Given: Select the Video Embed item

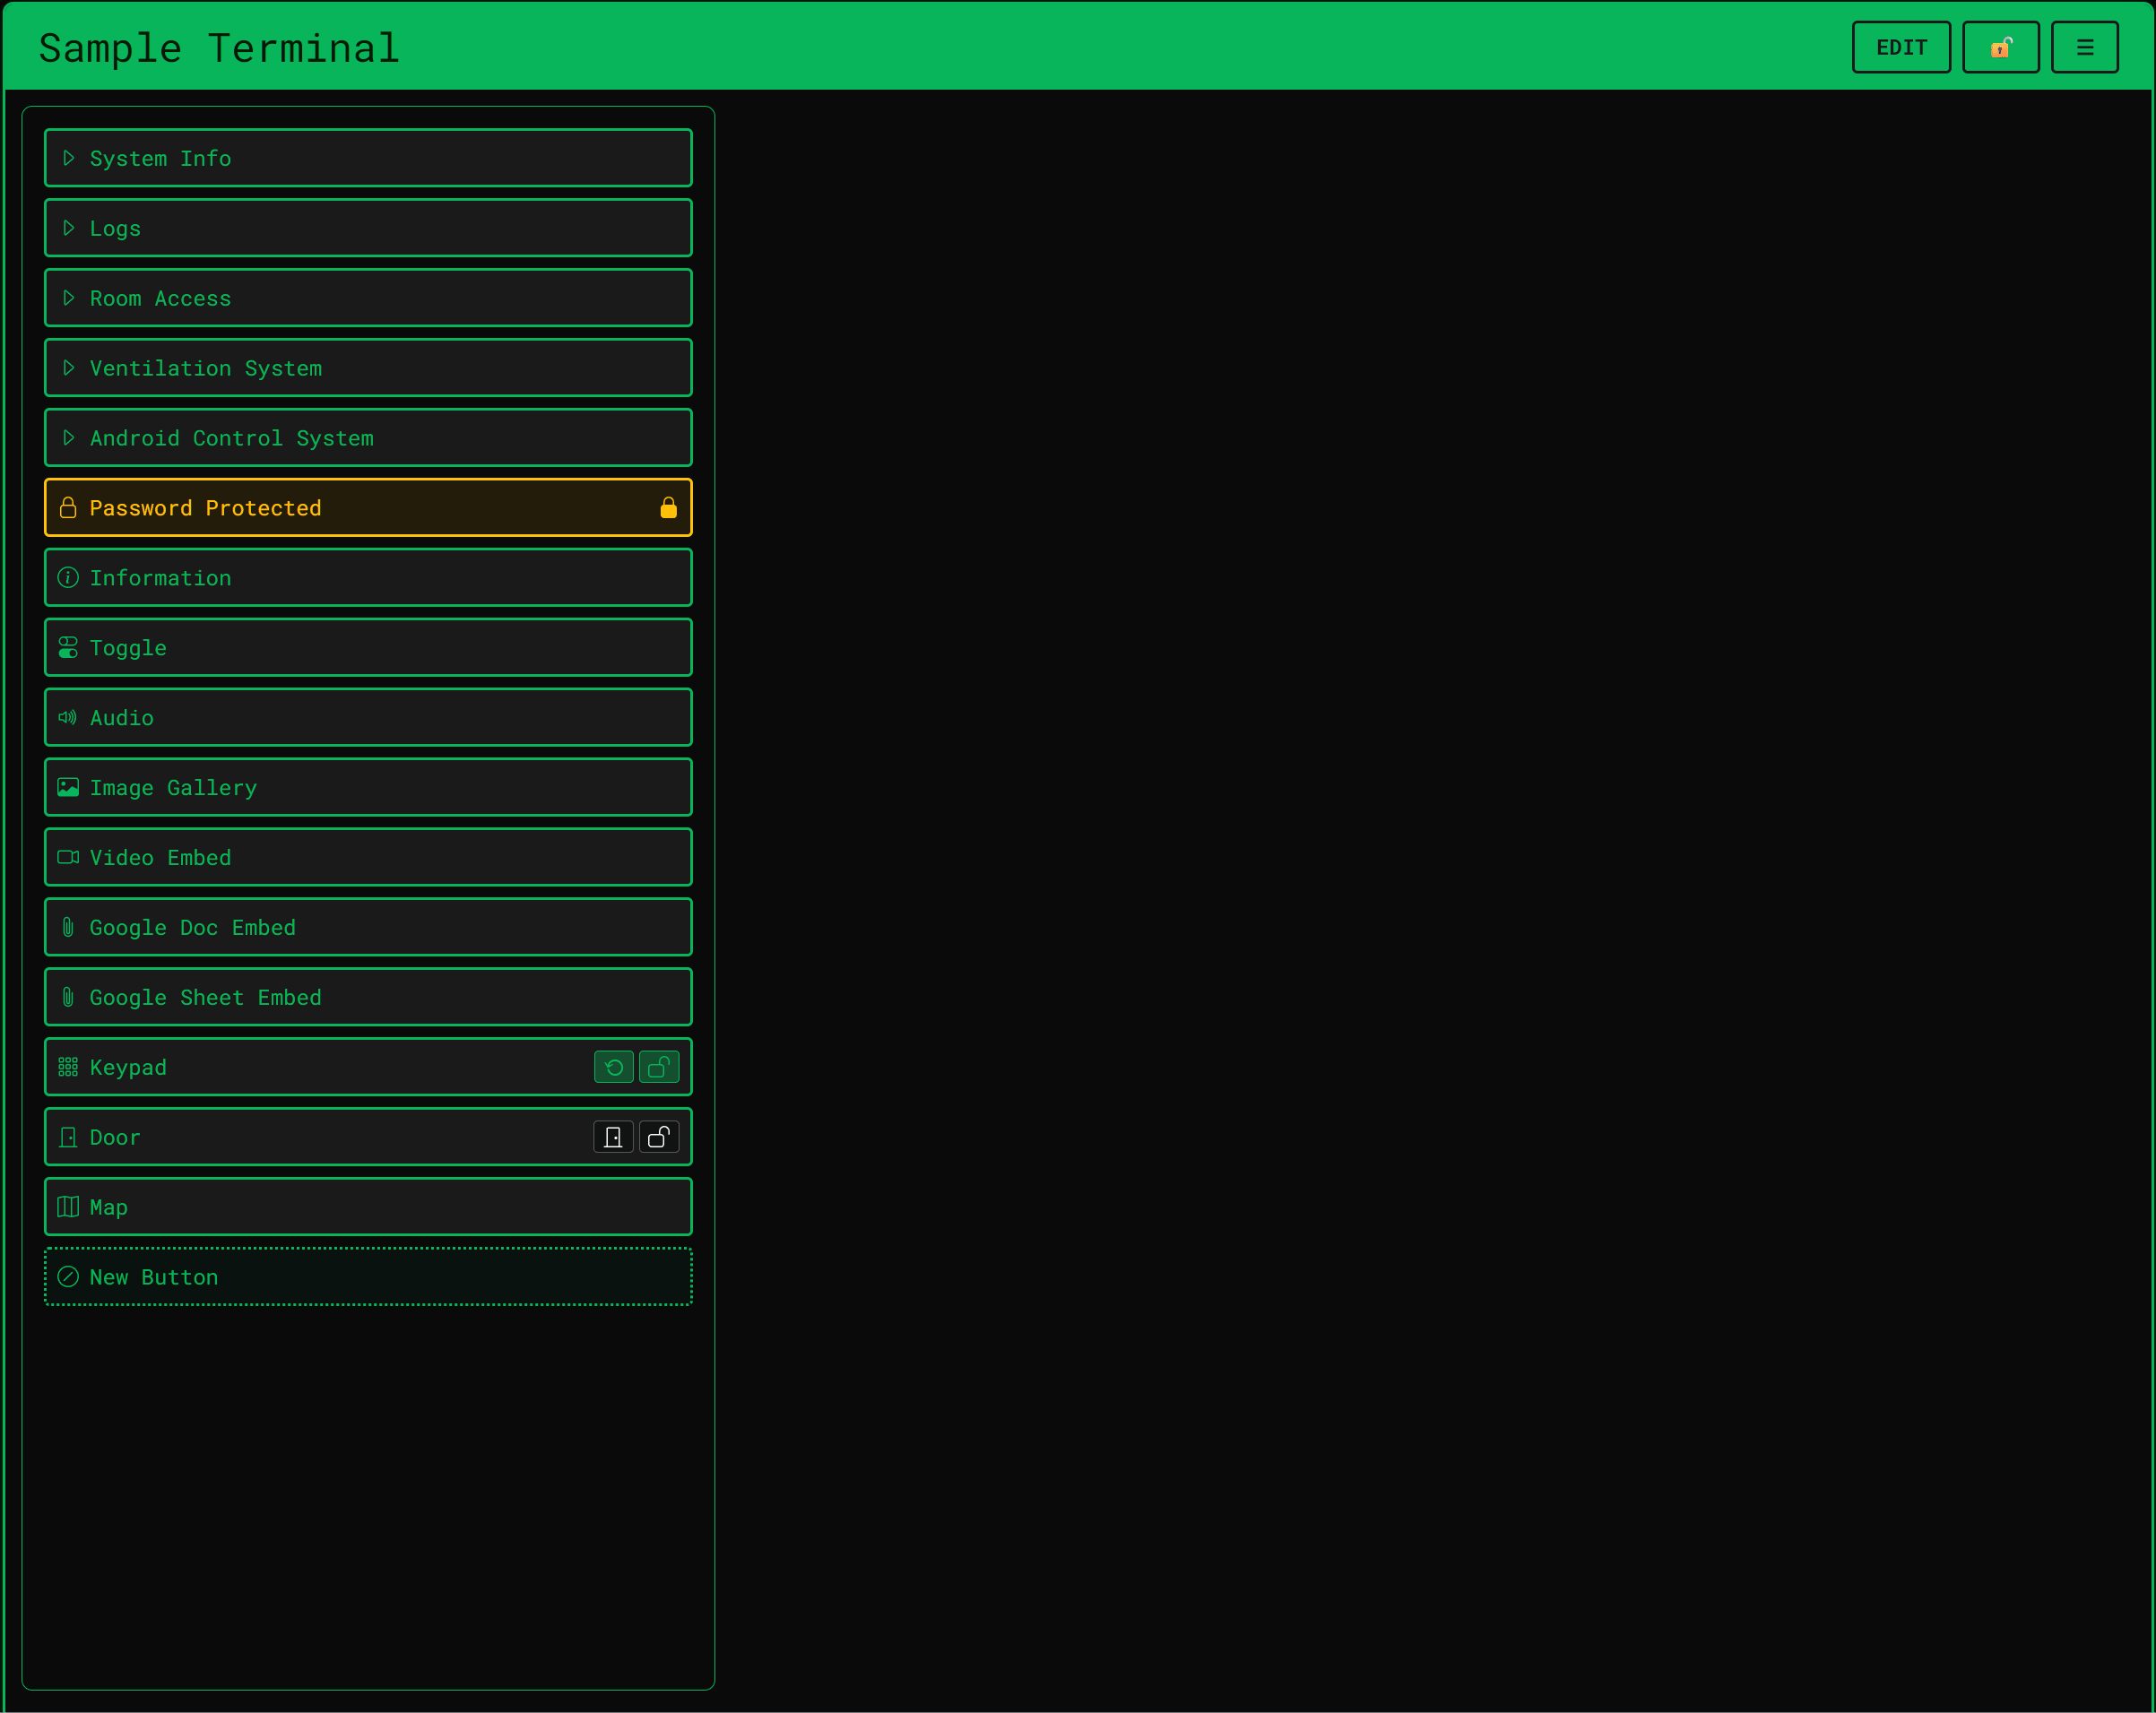Looking at the screenshot, I should pyautogui.click(x=367, y=857).
